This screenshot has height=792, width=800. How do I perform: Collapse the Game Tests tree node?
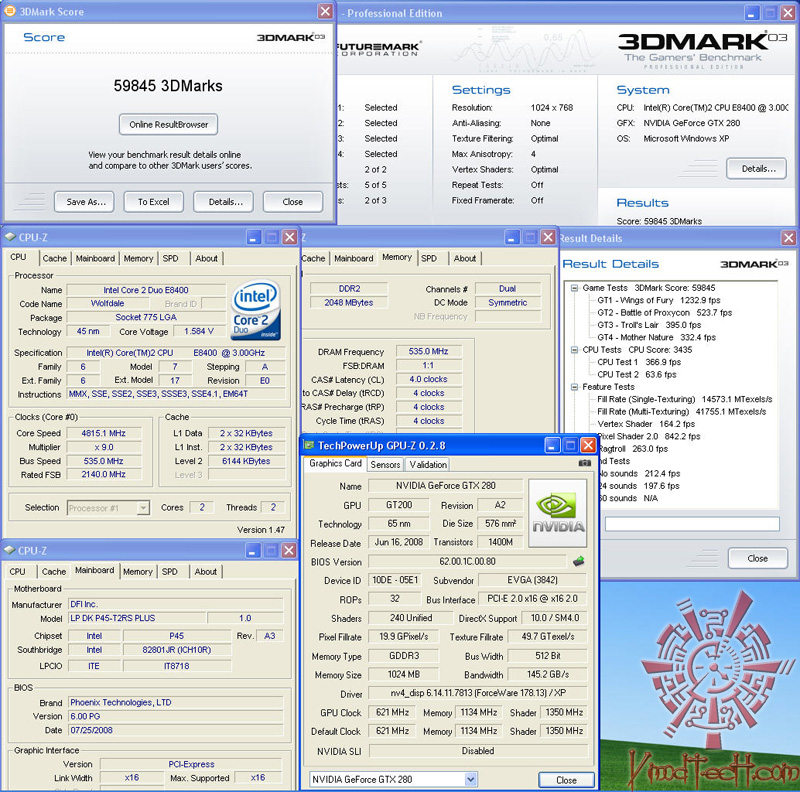574,288
